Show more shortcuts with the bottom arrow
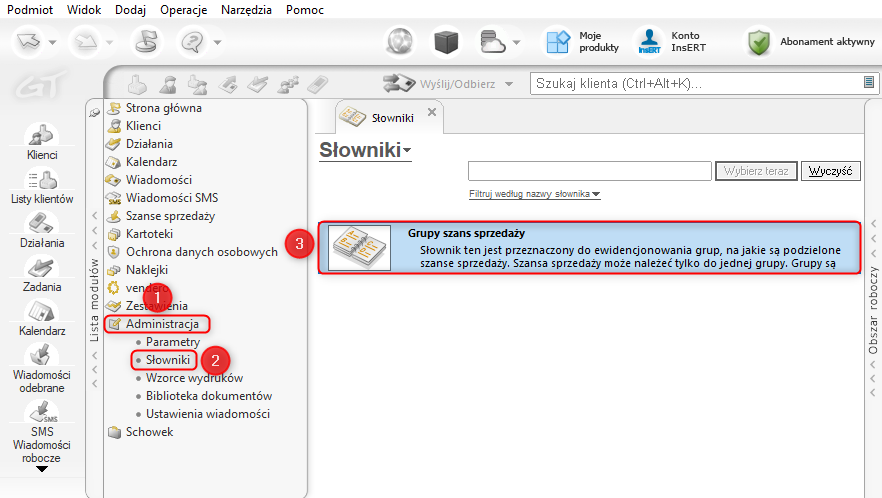This screenshot has height=498, width=882. [42, 469]
